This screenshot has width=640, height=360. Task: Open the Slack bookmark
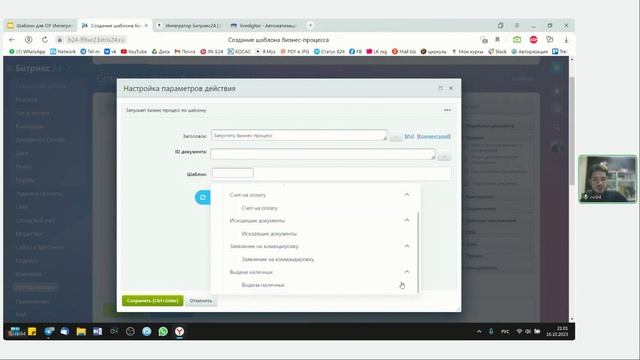[497, 51]
